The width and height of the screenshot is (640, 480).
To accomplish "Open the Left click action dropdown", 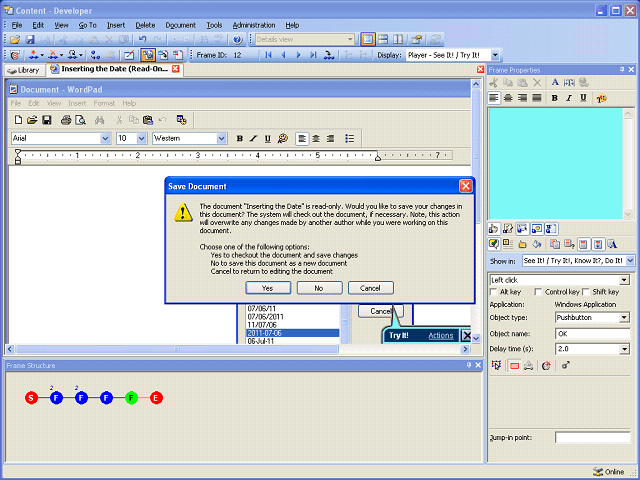I will pyautogui.click(x=624, y=280).
